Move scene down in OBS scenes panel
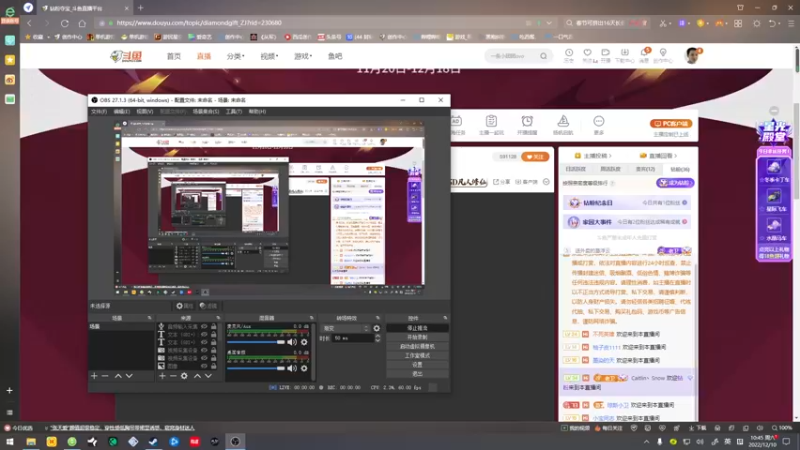Image resolution: width=800 pixels, height=450 pixels. pyautogui.click(x=129, y=376)
